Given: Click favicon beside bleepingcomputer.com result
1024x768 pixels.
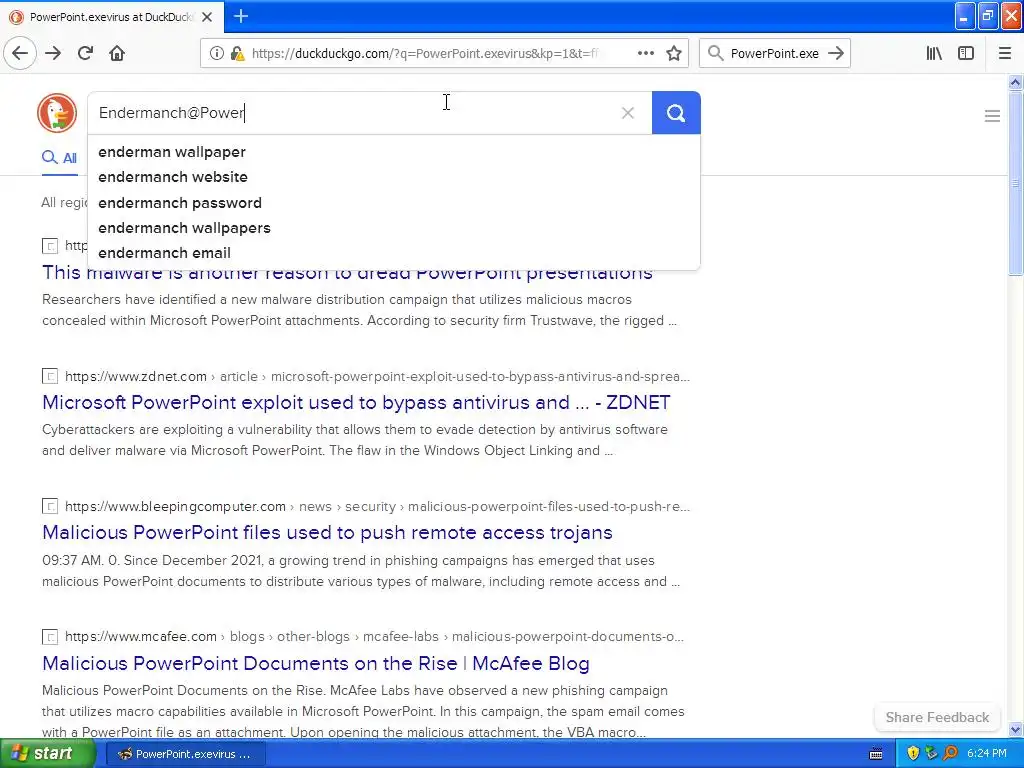Looking at the screenshot, I should [50, 507].
